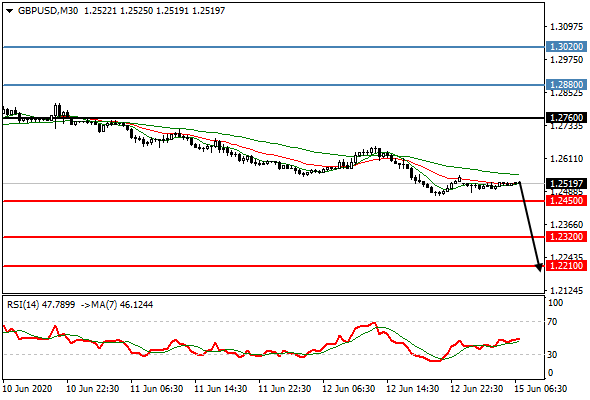The width and height of the screenshot is (590, 400).
Task: Select the red 1.24500 support label
Action: pyautogui.click(x=566, y=201)
